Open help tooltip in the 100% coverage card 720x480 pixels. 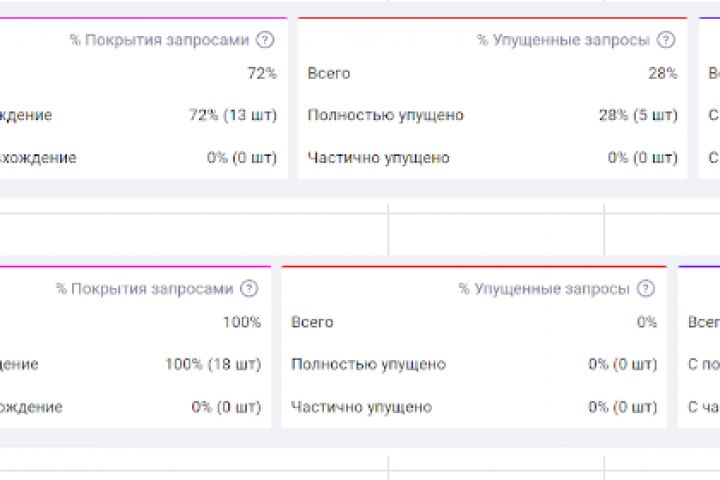click(249, 289)
